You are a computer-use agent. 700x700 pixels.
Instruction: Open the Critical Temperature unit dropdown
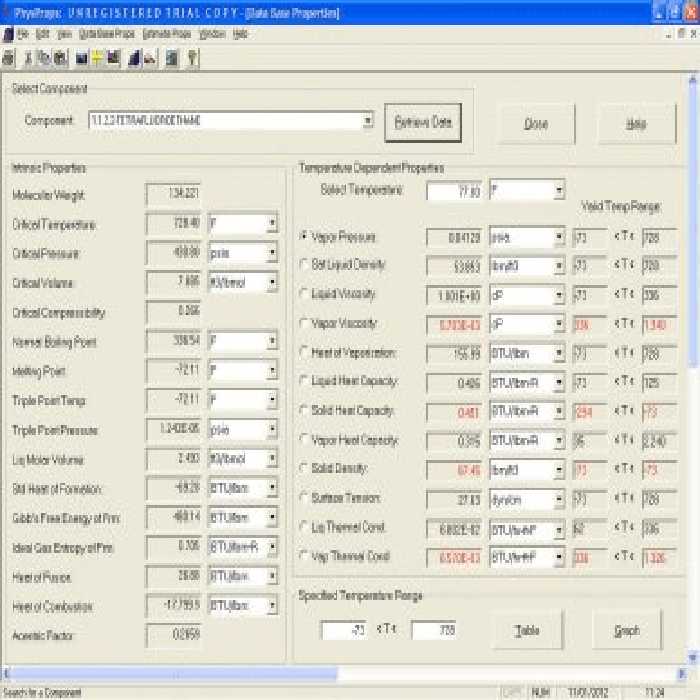tap(272, 223)
